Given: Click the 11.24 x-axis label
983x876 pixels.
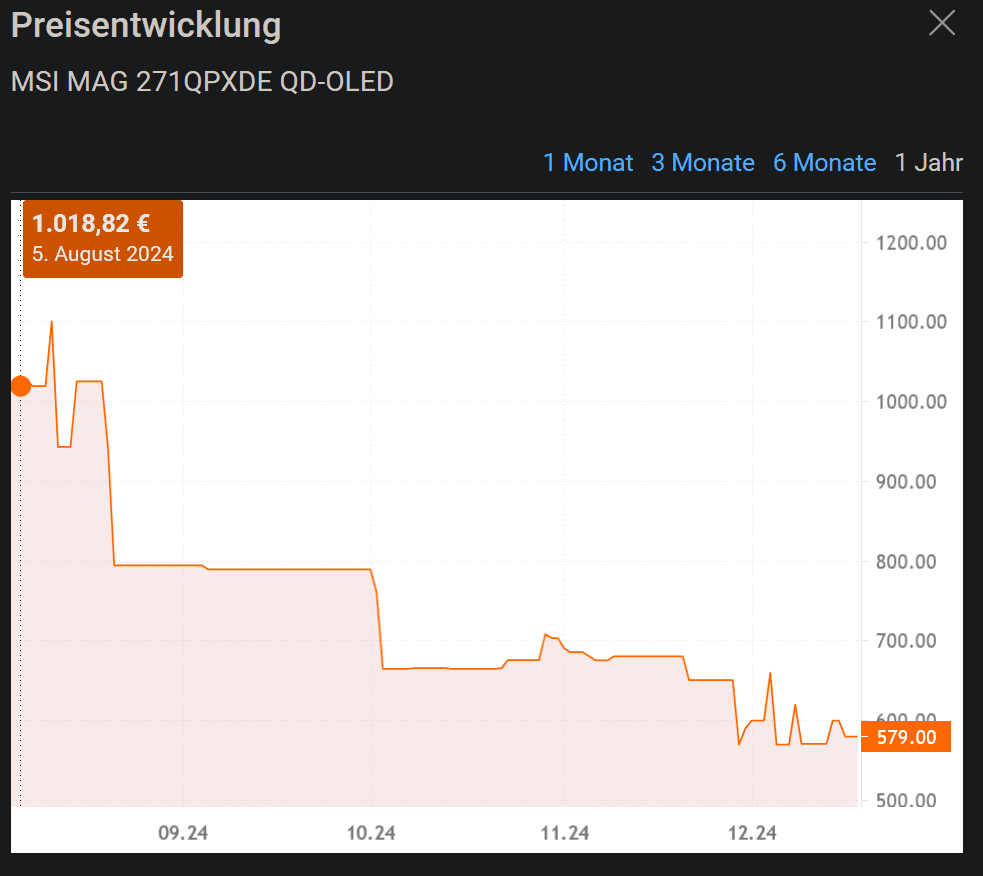Looking at the screenshot, I should pos(564,832).
